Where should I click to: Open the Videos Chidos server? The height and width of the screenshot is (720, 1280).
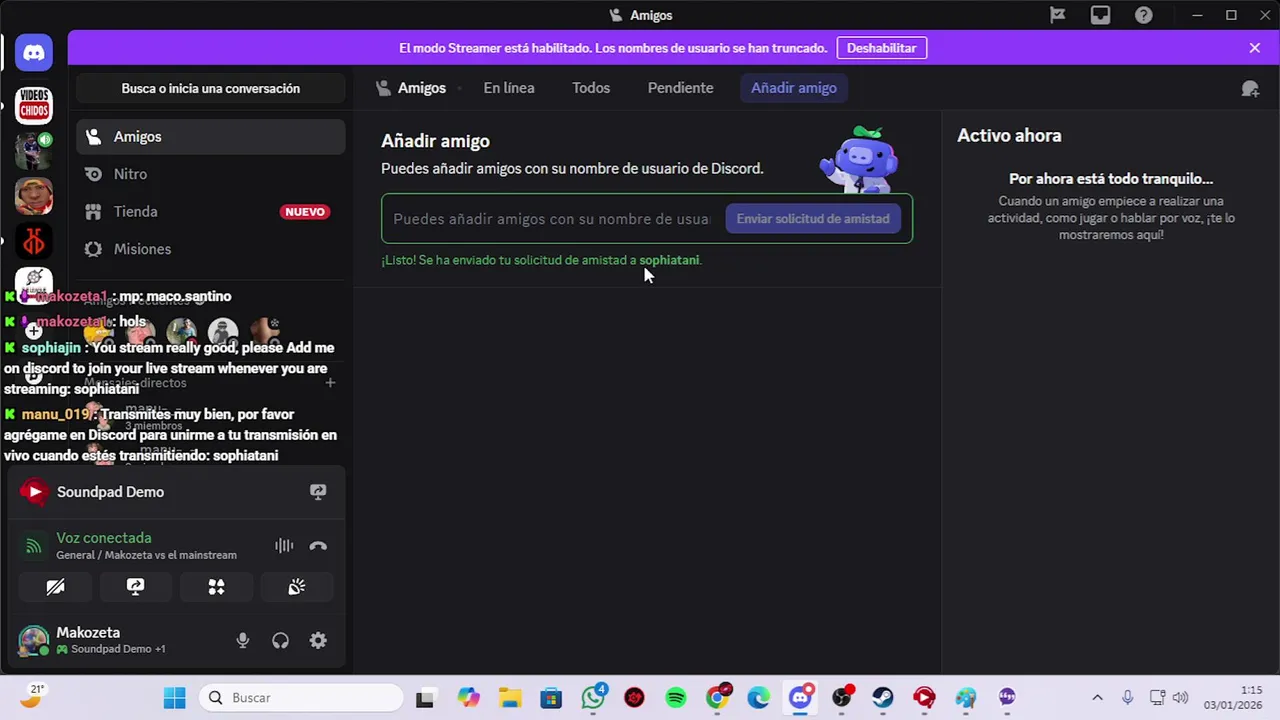(34, 105)
